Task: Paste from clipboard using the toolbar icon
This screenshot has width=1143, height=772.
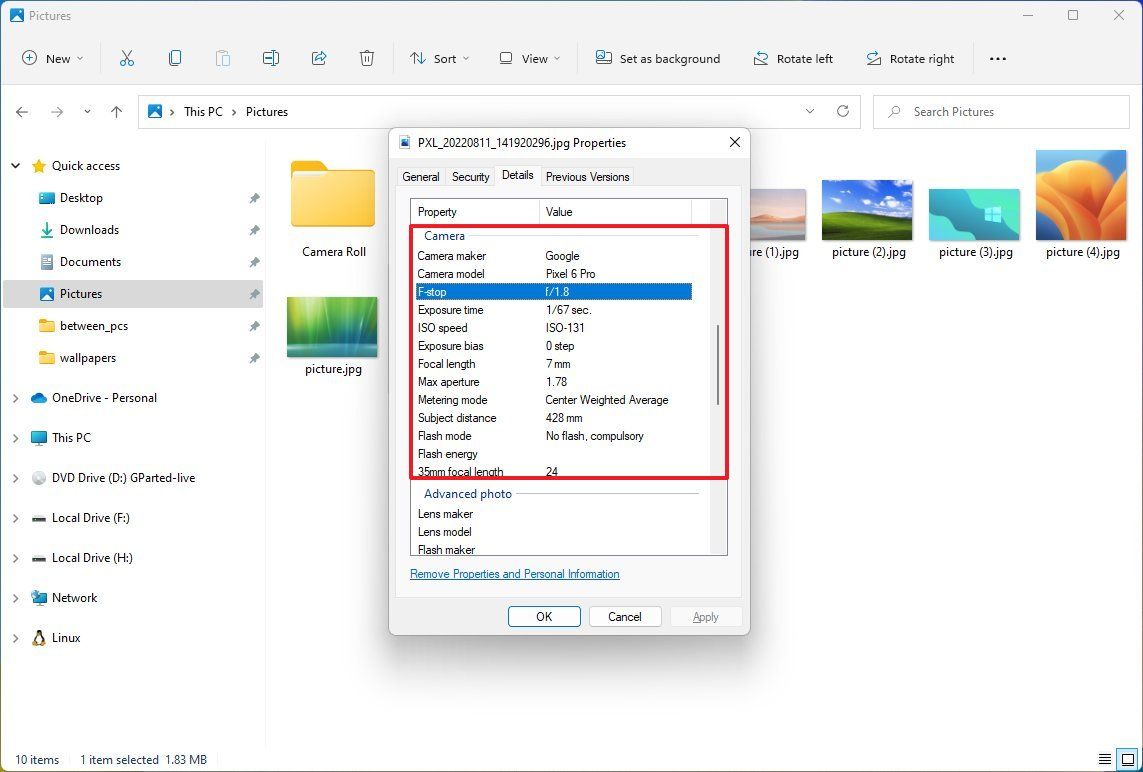Action: point(223,58)
